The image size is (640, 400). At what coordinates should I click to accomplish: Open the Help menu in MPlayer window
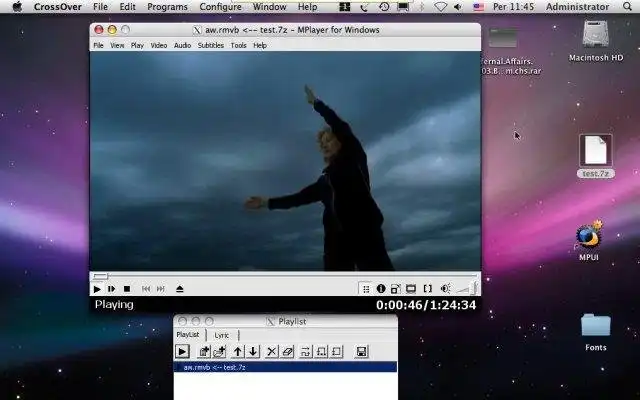pyautogui.click(x=260, y=45)
